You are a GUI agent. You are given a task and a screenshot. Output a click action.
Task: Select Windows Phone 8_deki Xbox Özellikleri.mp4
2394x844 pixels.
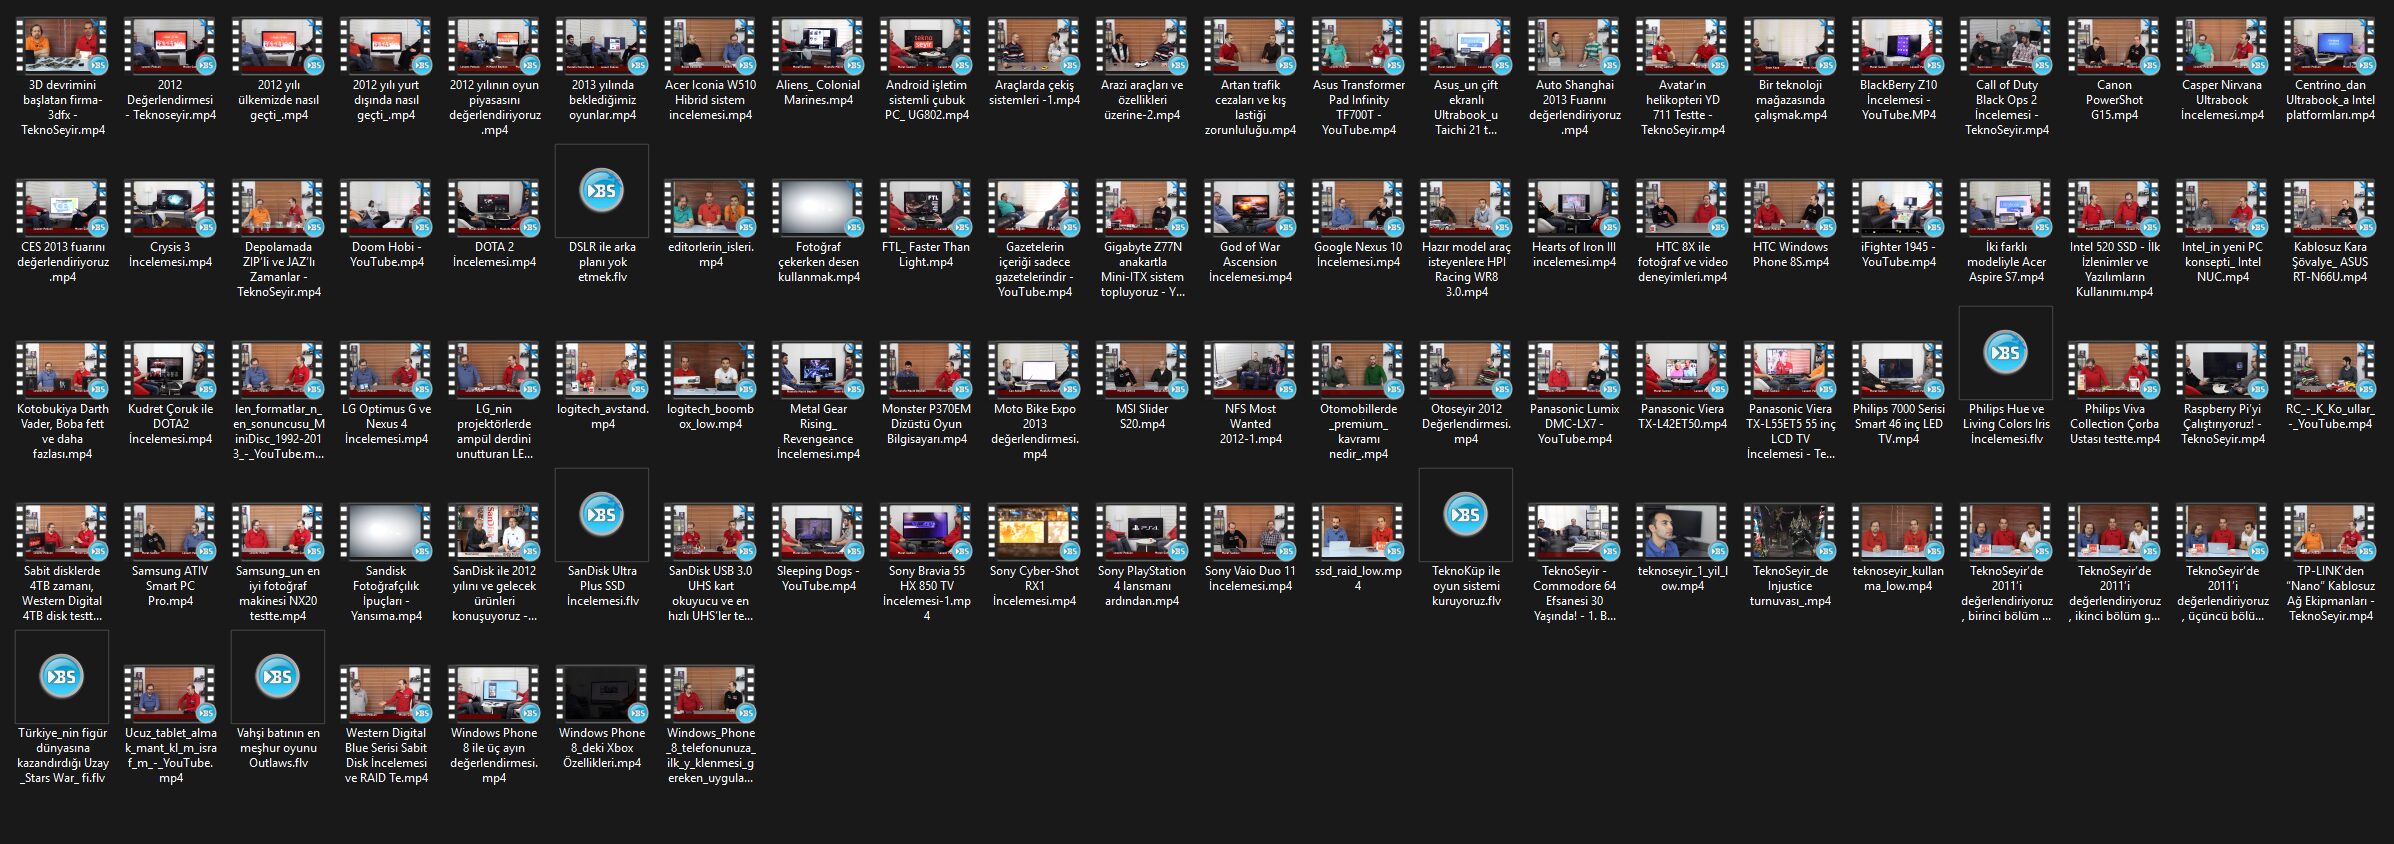click(602, 694)
